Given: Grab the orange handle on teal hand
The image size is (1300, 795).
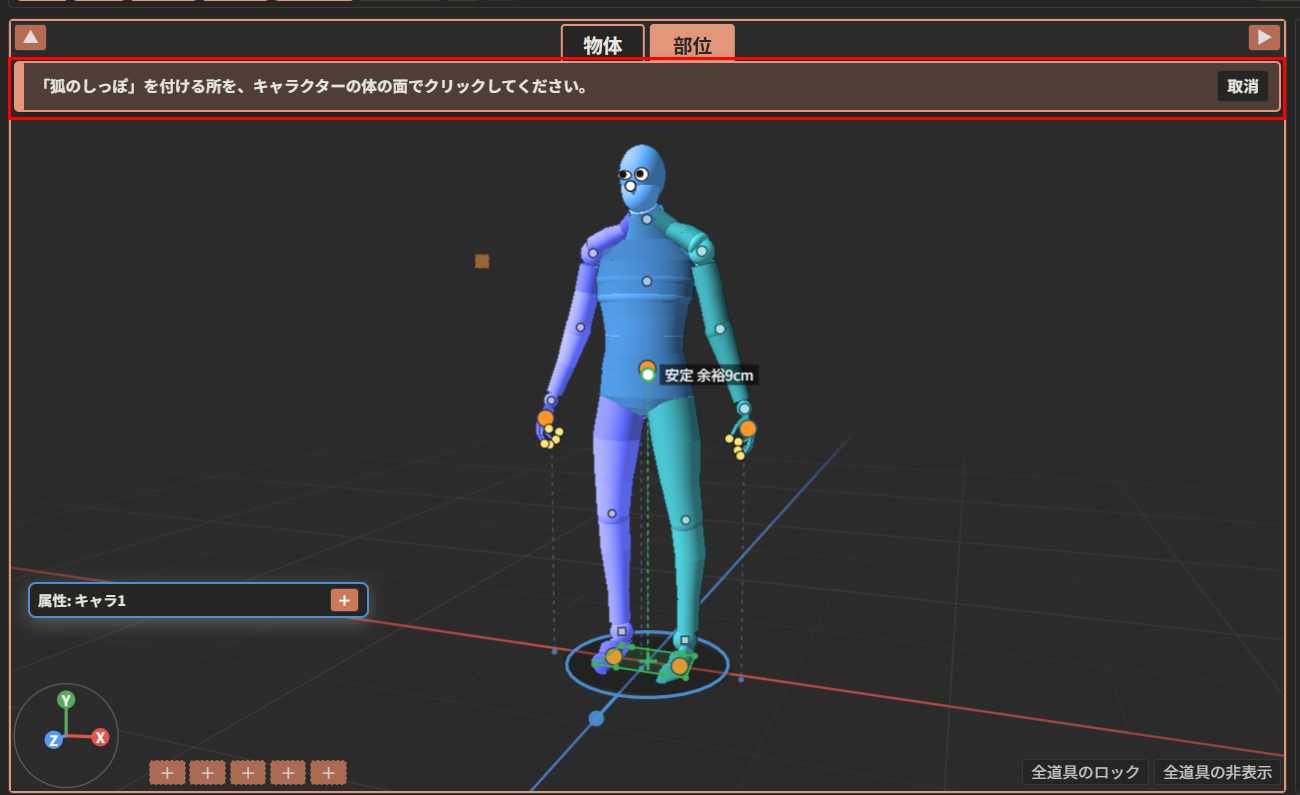Looking at the screenshot, I should click(x=748, y=428).
